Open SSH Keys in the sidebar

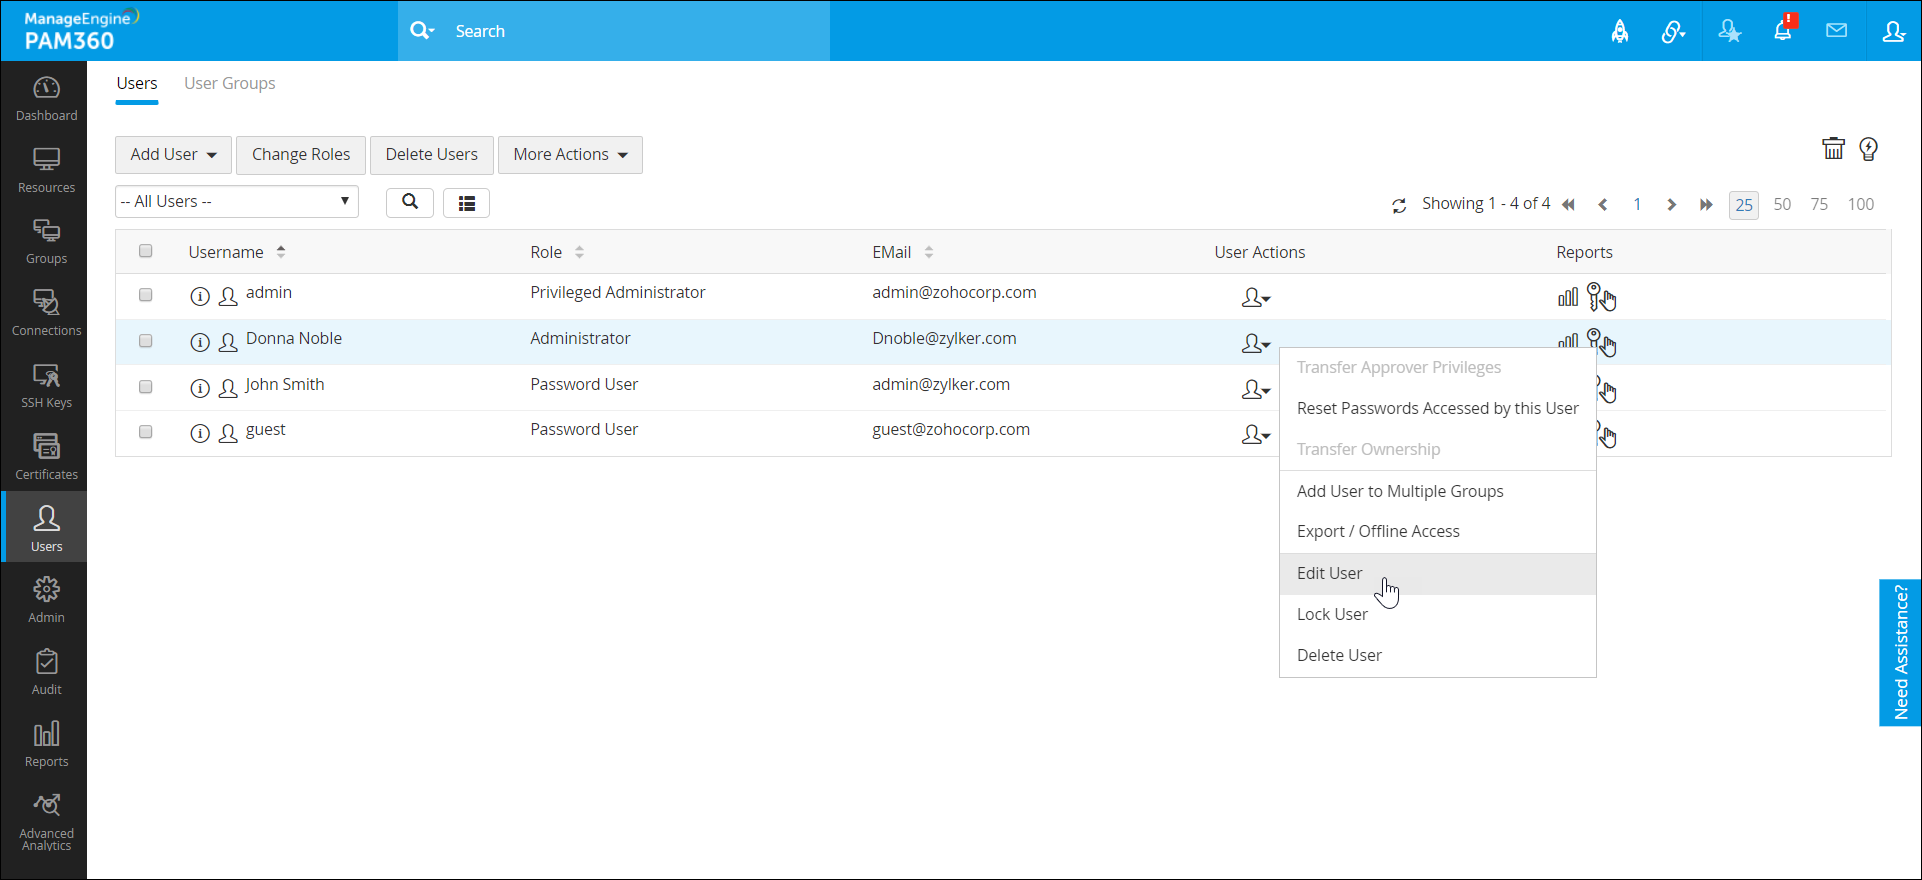pos(46,385)
